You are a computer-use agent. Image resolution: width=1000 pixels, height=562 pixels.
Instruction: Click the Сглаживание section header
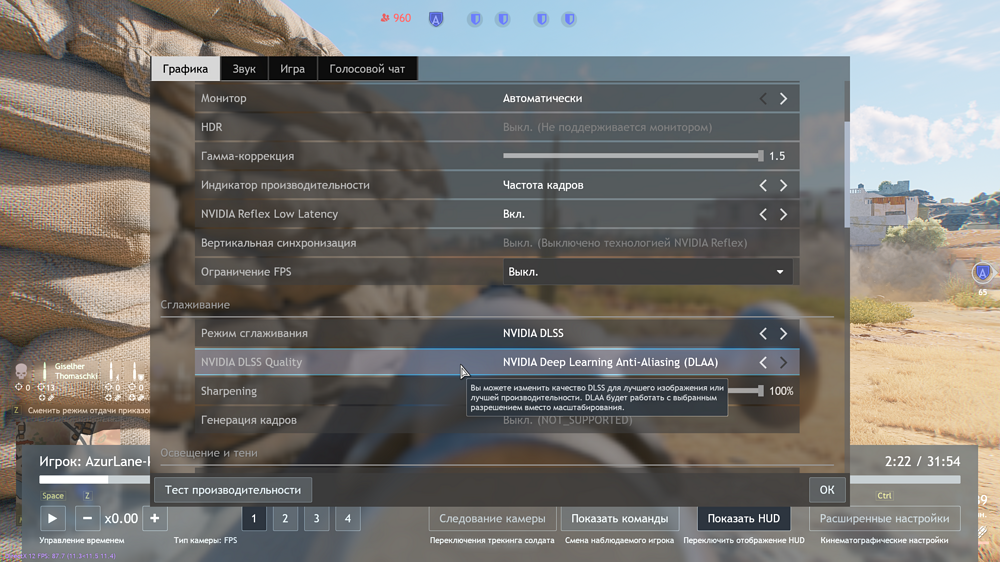tap(195, 305)
